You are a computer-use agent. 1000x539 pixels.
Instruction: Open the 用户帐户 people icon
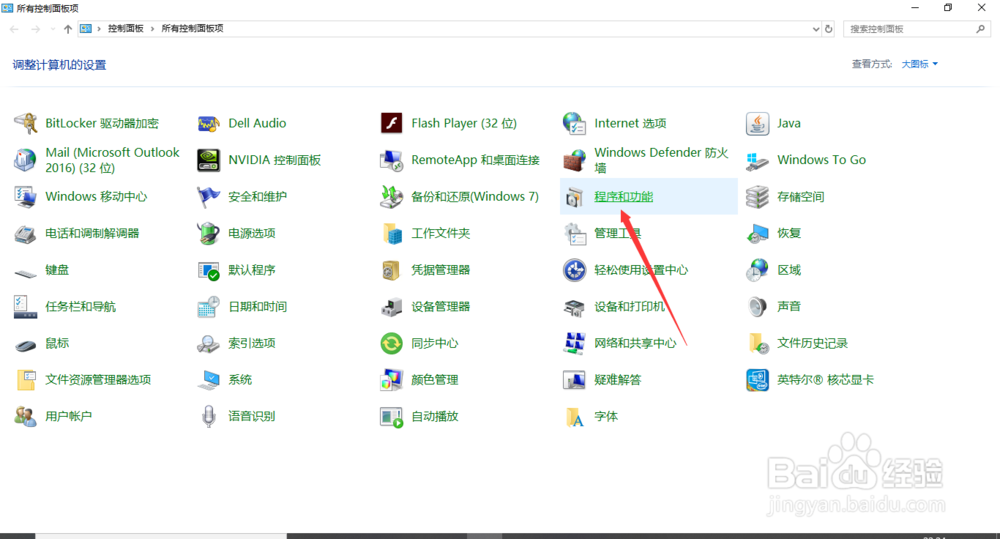[x=26, y=417]
